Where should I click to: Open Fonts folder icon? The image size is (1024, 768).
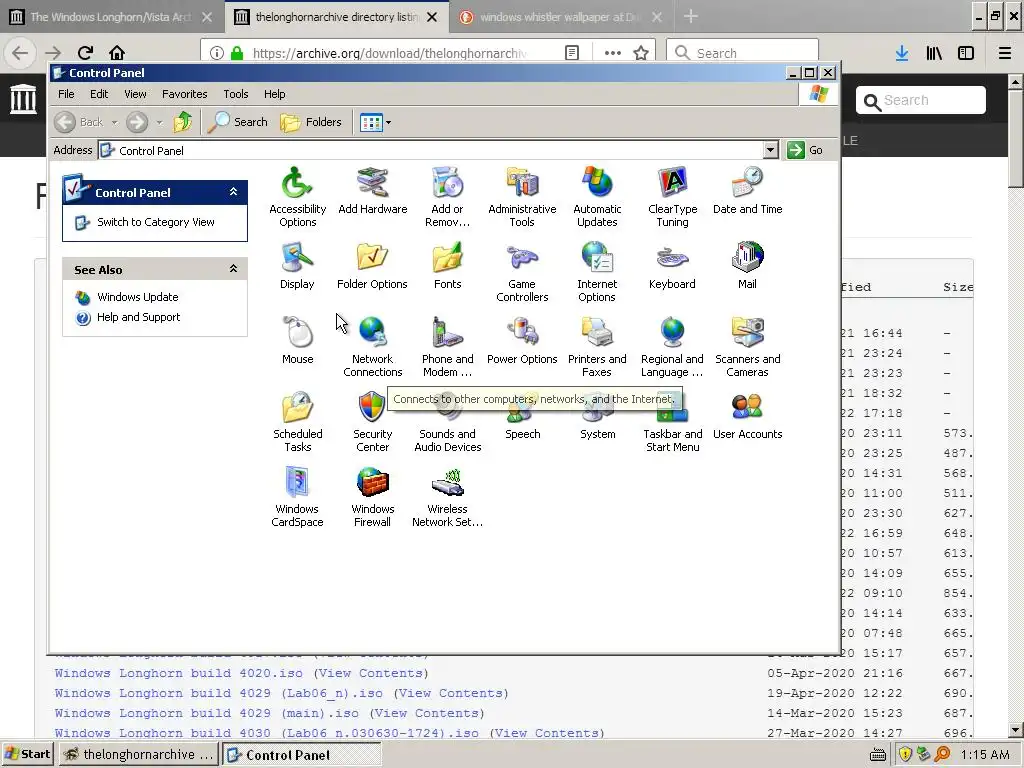pos(447,266)
